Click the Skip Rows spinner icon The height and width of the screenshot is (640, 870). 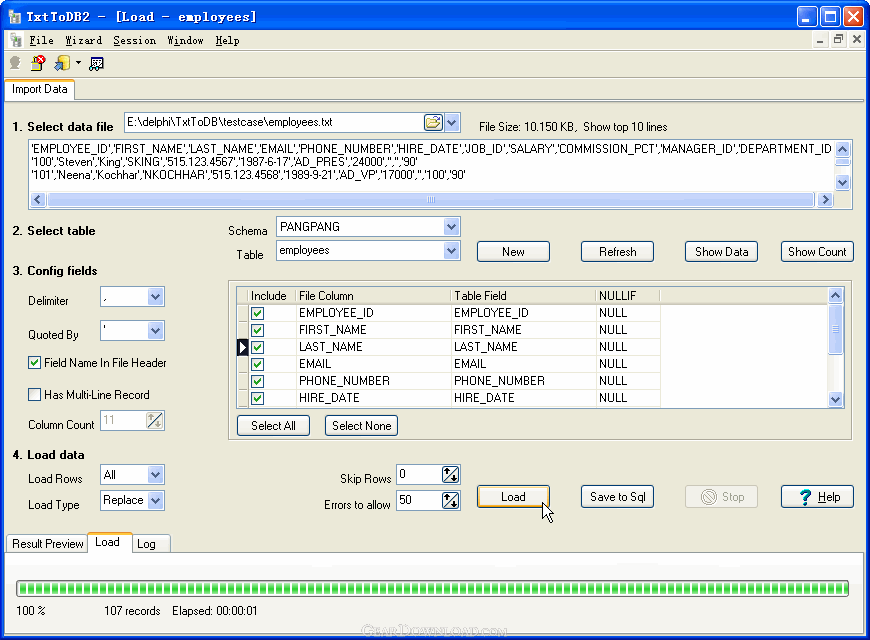coord(451,475)
